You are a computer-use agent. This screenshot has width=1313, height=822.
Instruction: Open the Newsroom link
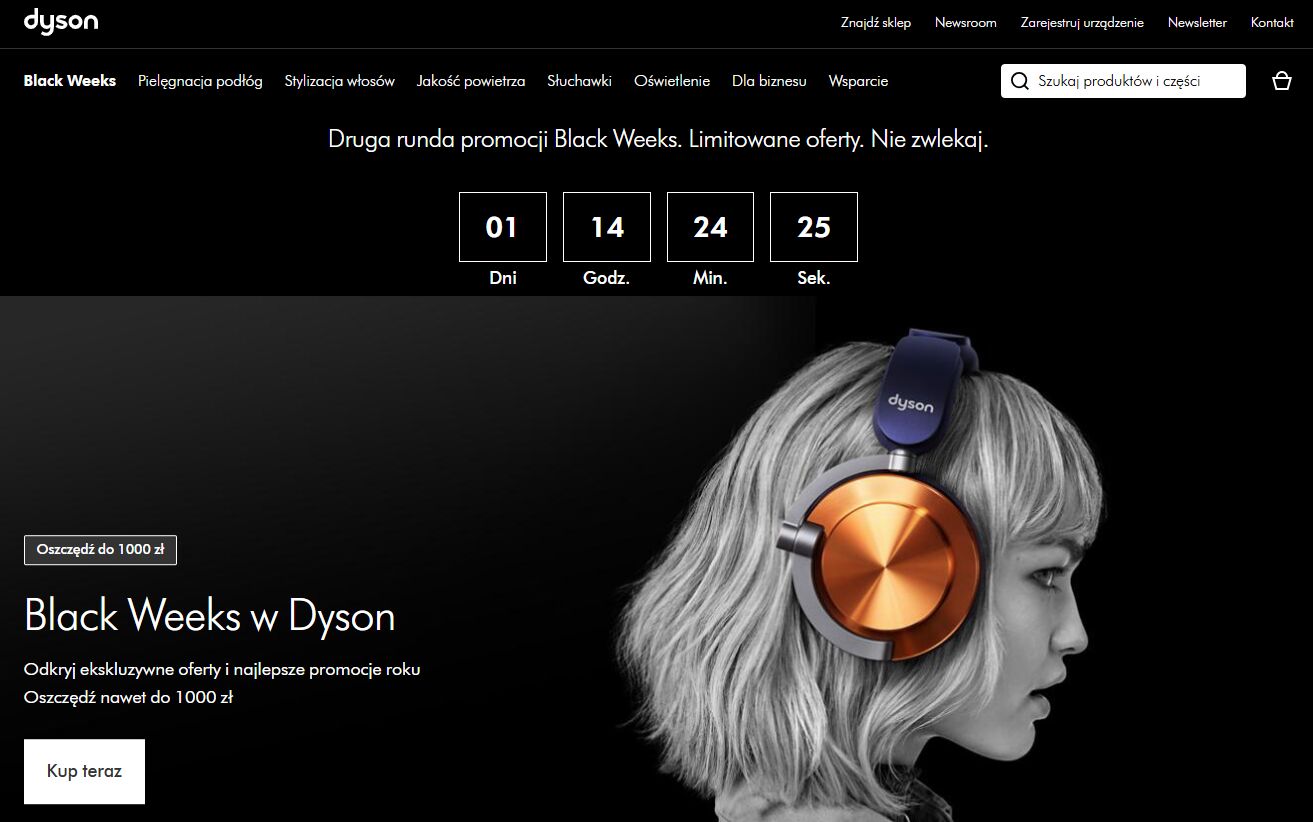[966, 22]
